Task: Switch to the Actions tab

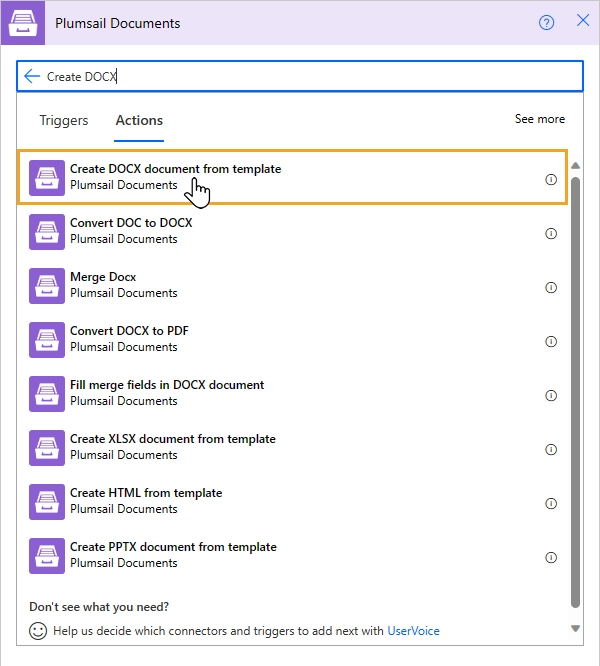Action: pyautogui.click(x=139, y=121)
